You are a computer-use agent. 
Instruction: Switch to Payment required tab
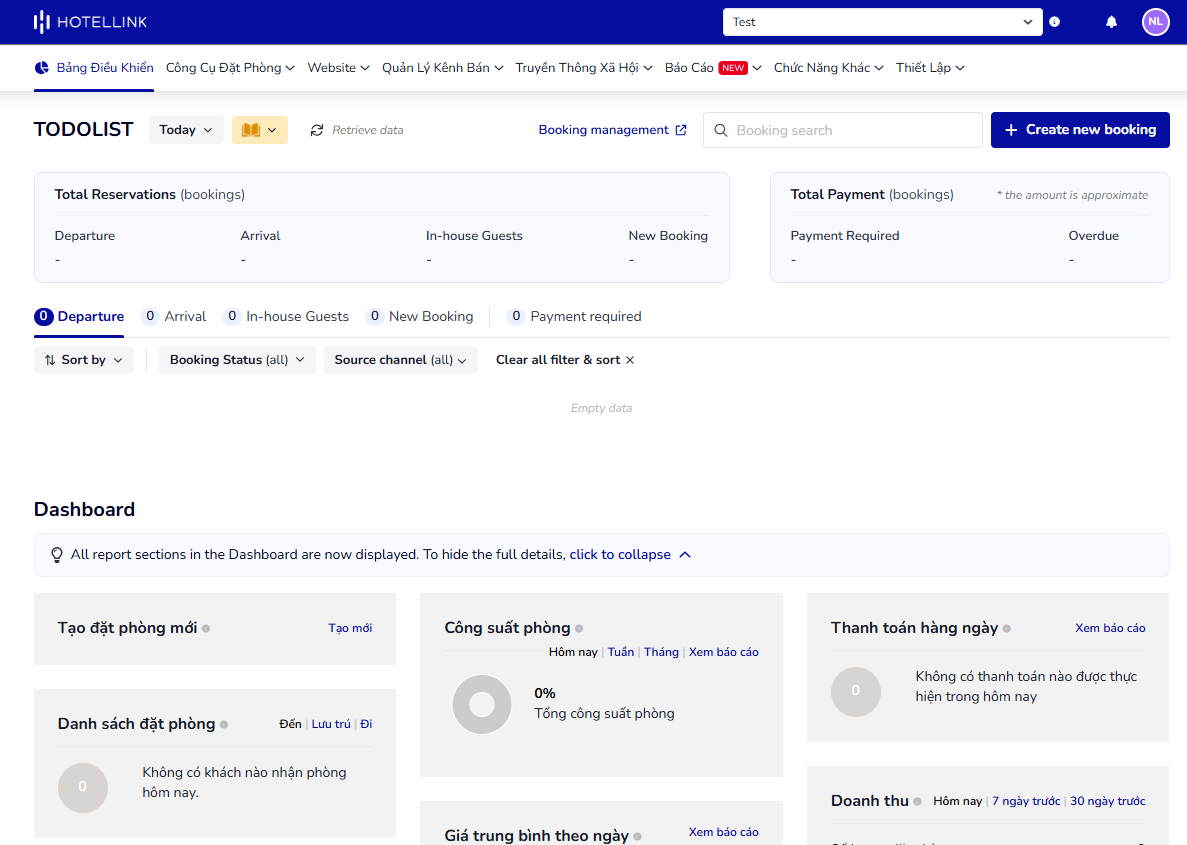[x=574, y=316]
